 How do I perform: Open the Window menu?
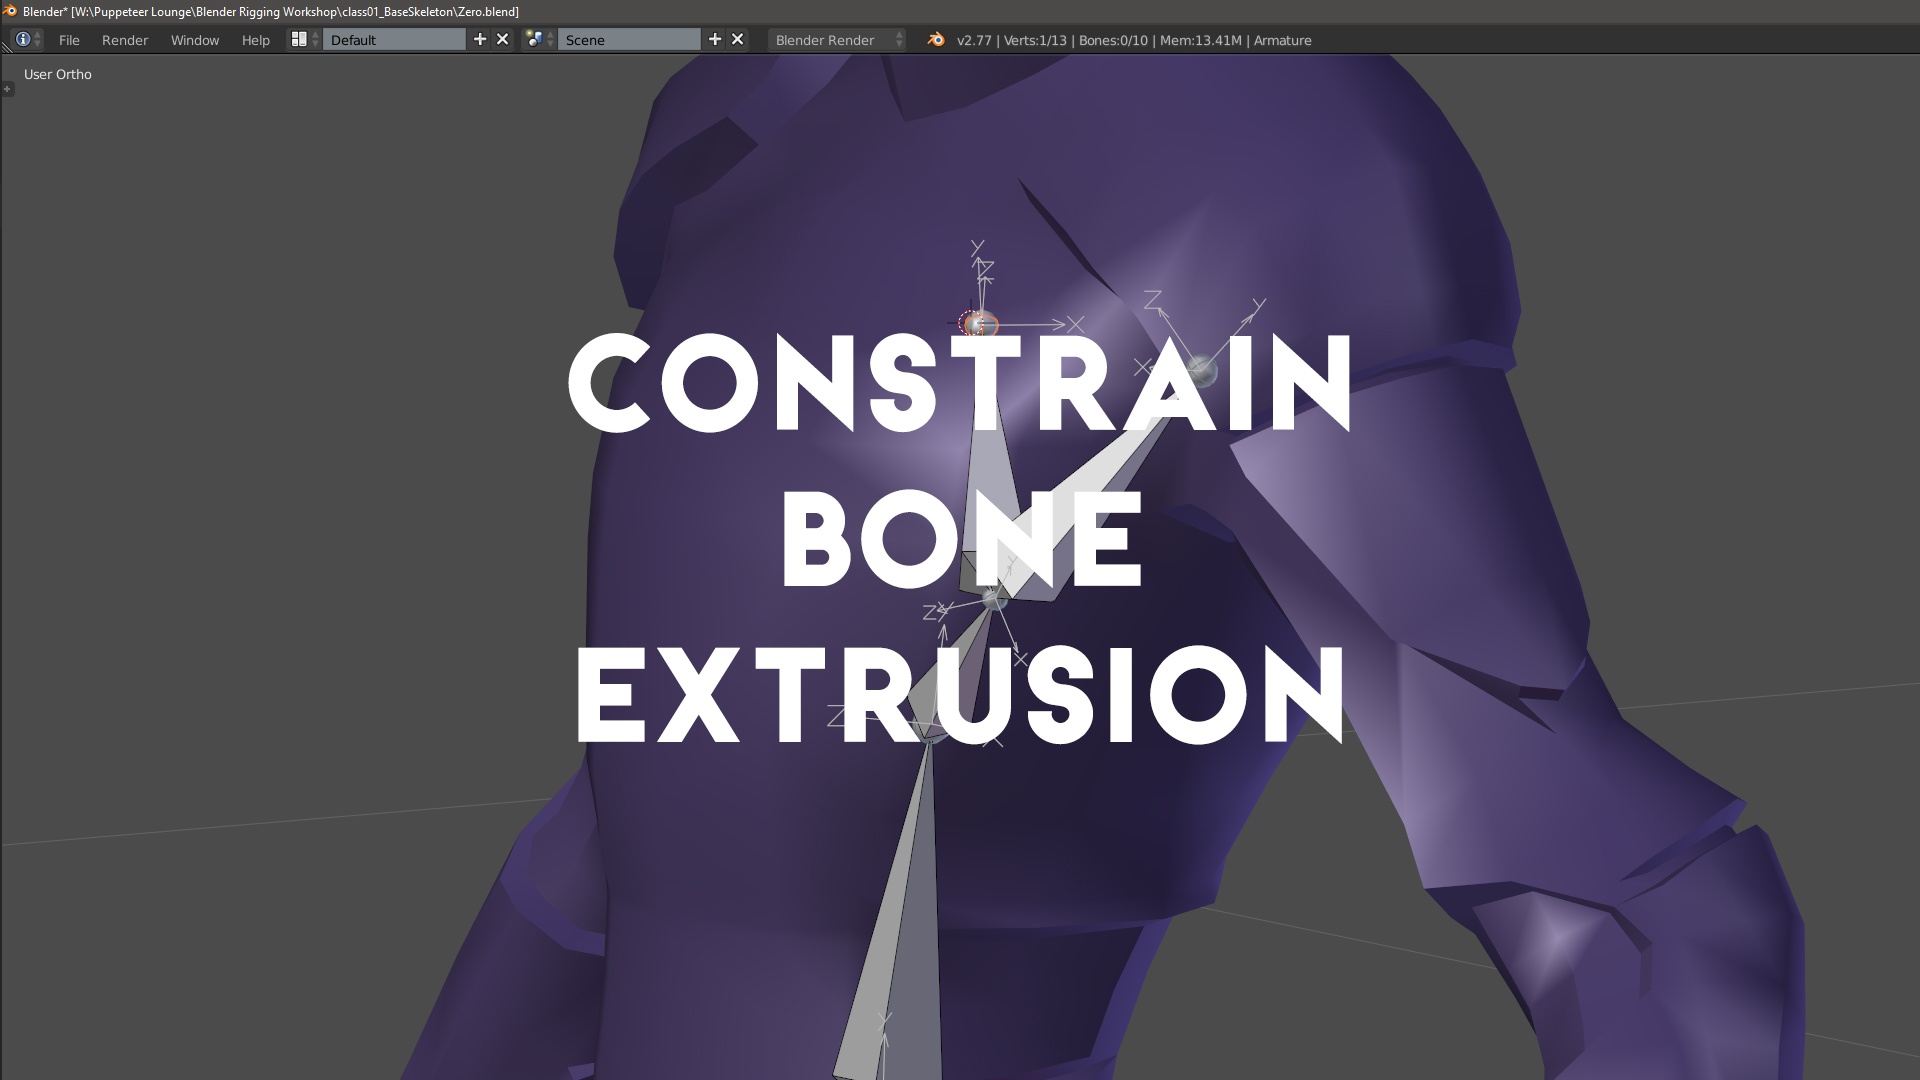tap(195, 40)
